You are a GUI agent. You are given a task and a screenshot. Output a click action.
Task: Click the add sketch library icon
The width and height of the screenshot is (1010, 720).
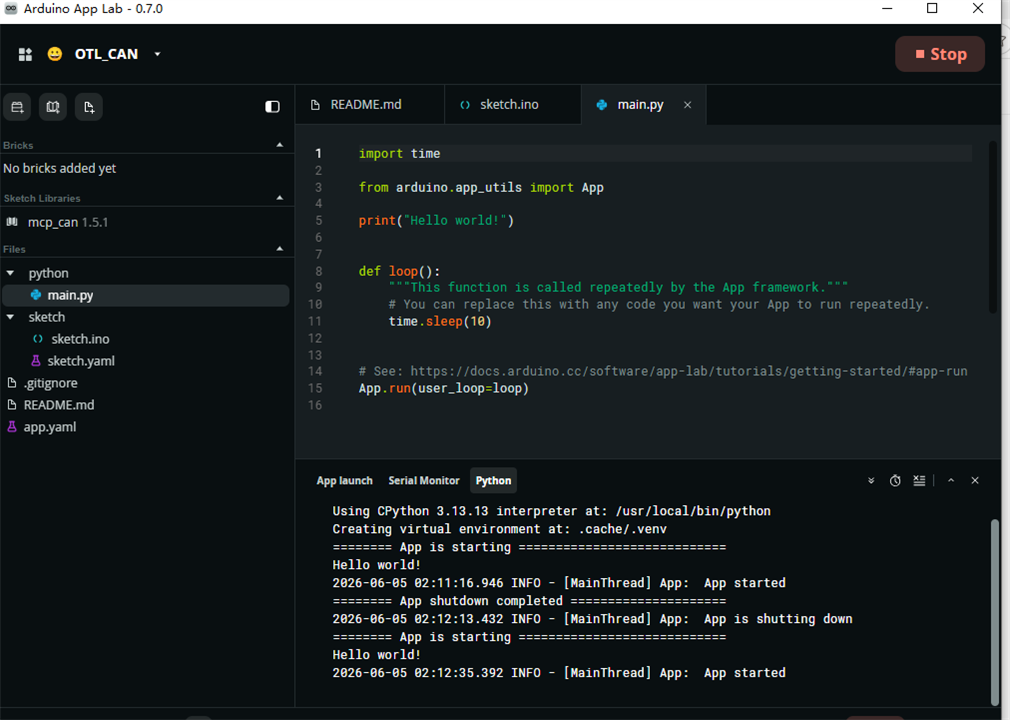(53, 107)
